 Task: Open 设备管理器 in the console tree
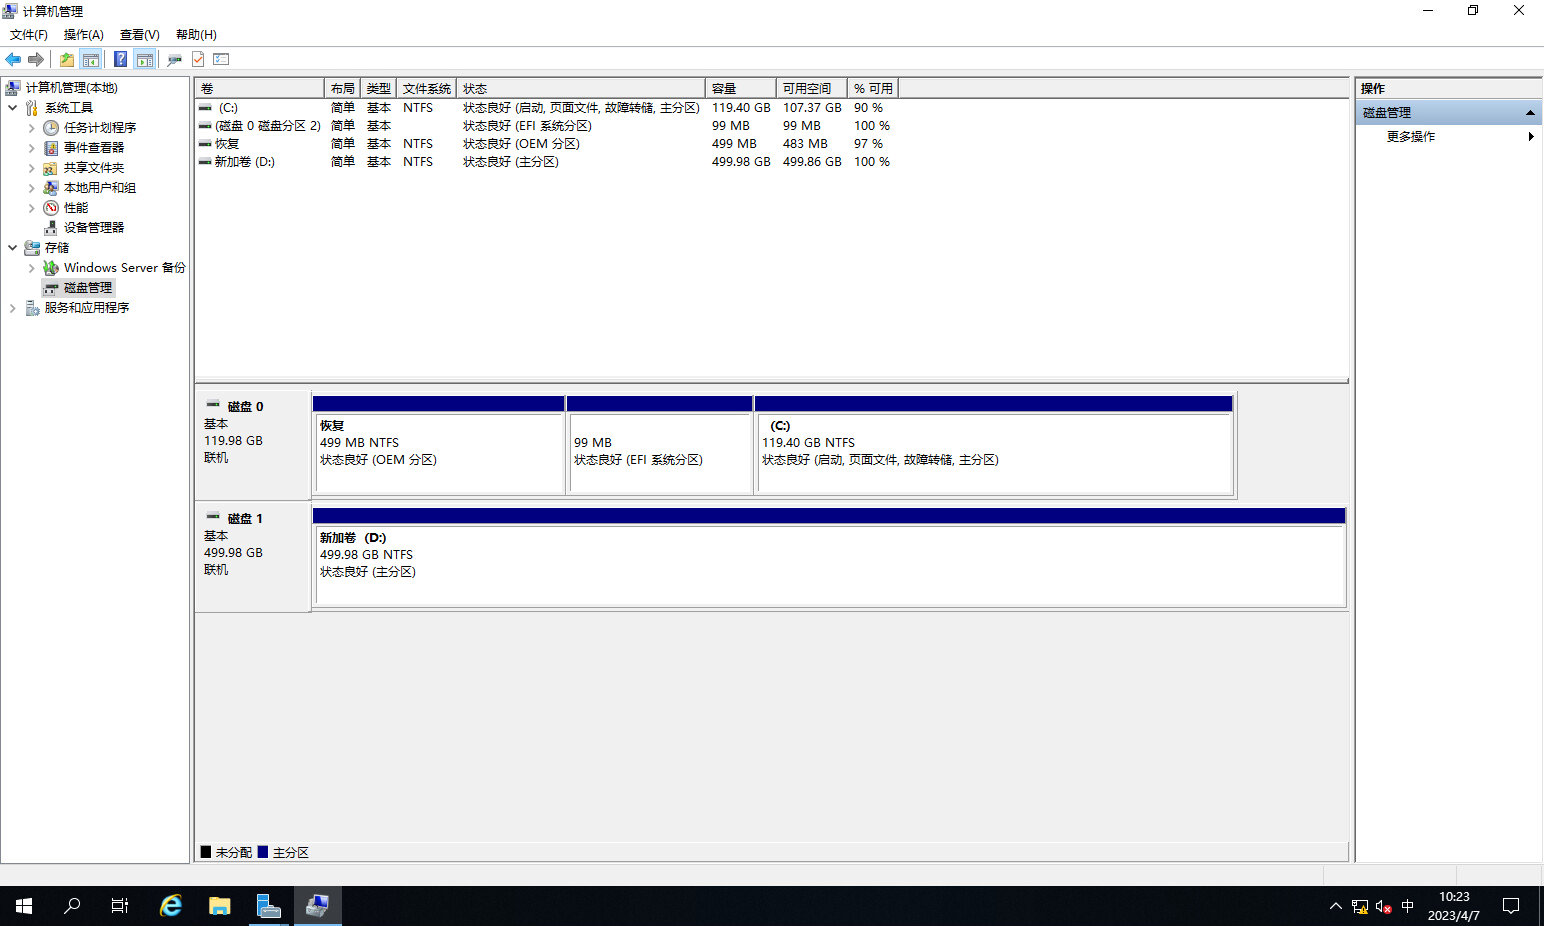pyautogui.click(x=93, y=228)
